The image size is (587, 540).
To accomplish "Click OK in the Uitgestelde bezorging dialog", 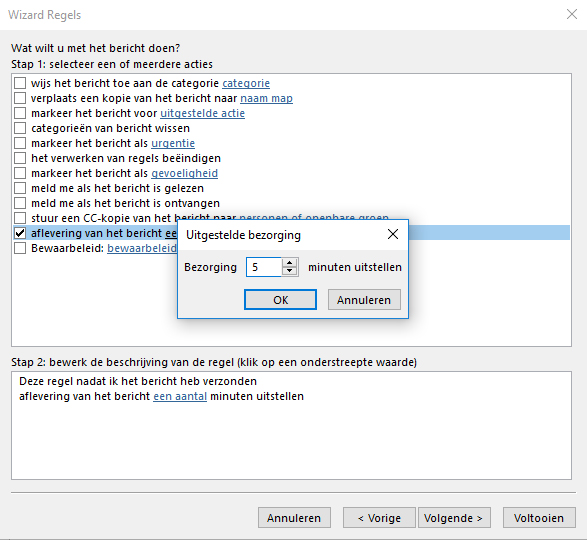I will click(280, 300).
